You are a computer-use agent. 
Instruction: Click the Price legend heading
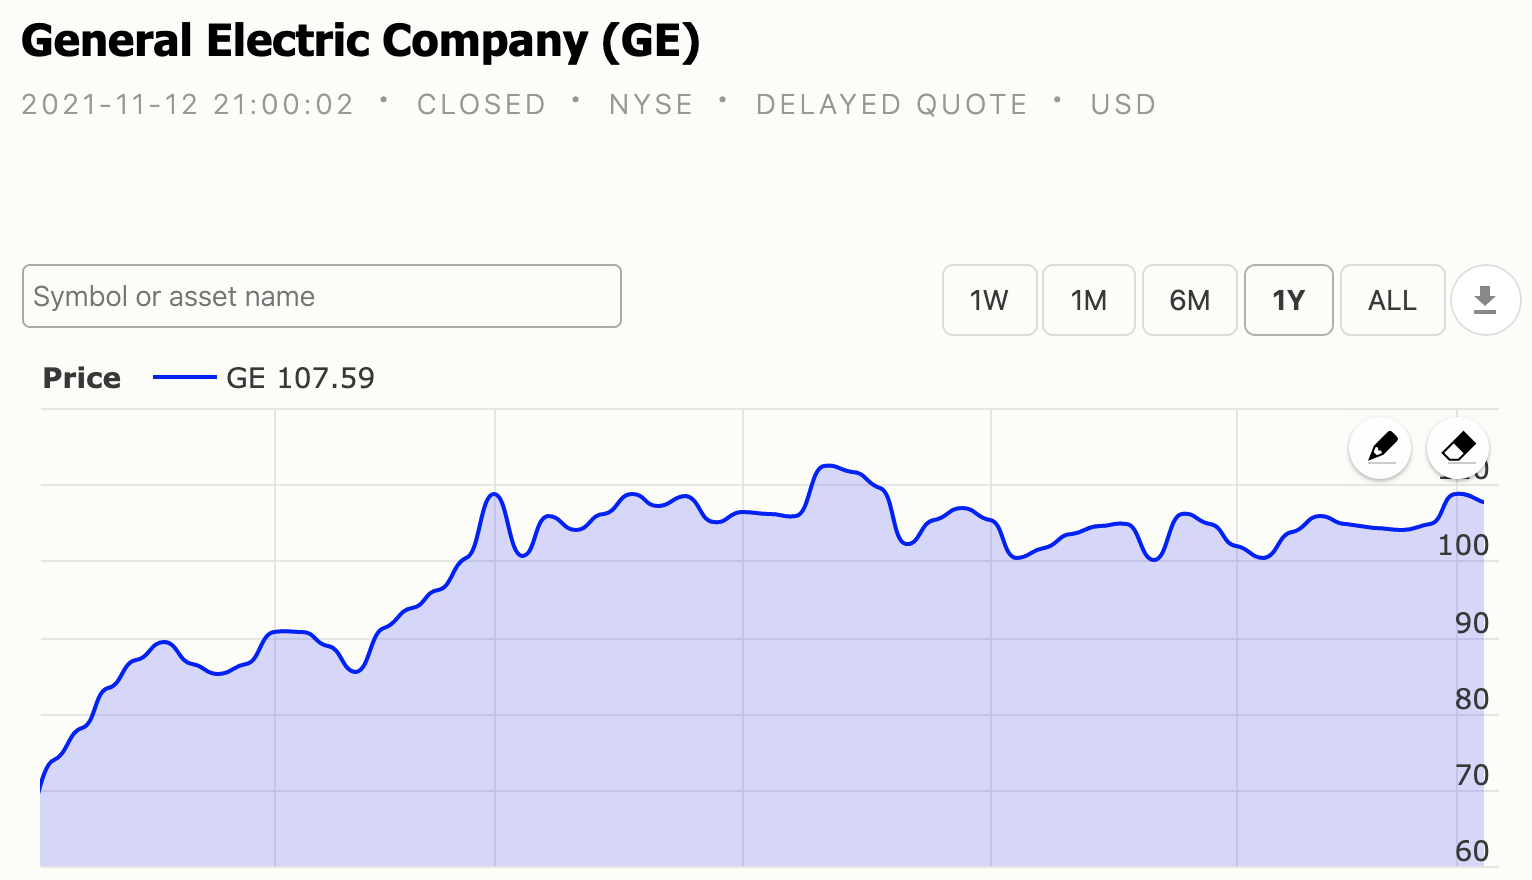tap(82, 378)
